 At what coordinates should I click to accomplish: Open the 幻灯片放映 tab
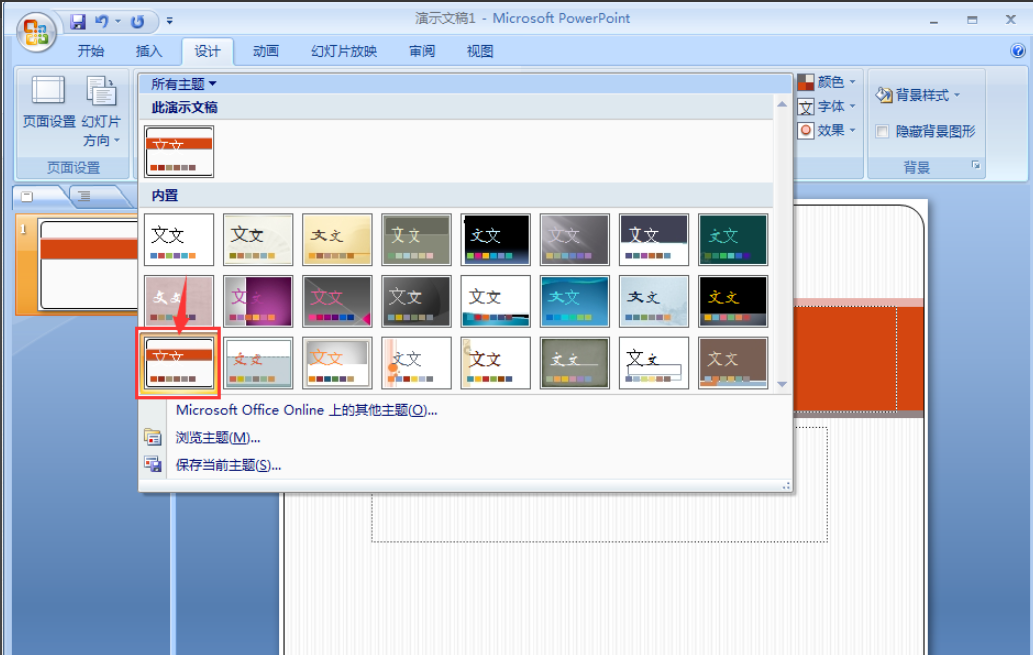point(344,51)
